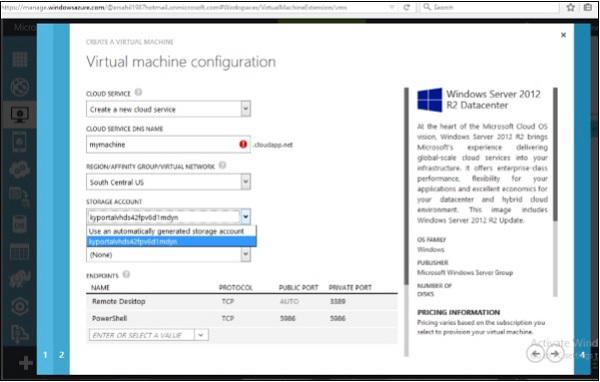Expand the (None) dropdown
This screenshot has width=600, height=382.
[x=246, y=254]
